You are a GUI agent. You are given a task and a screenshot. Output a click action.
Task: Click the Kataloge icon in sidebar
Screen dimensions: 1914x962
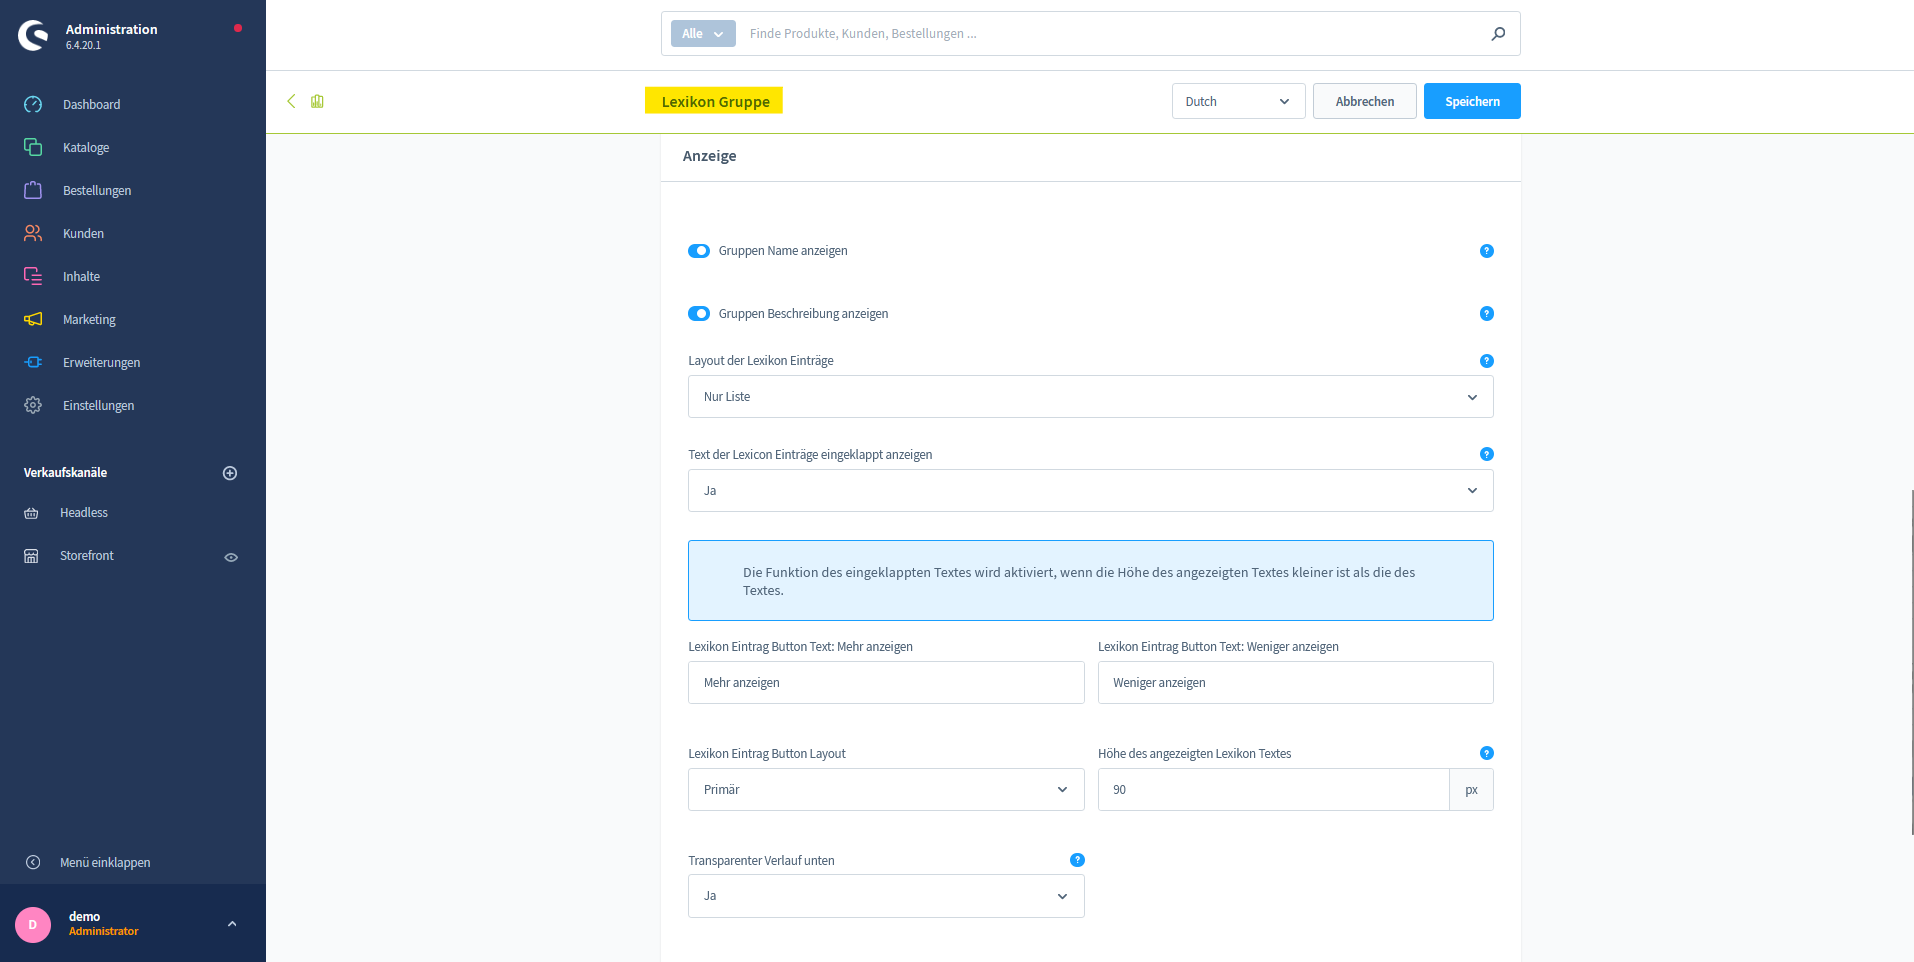33,147
